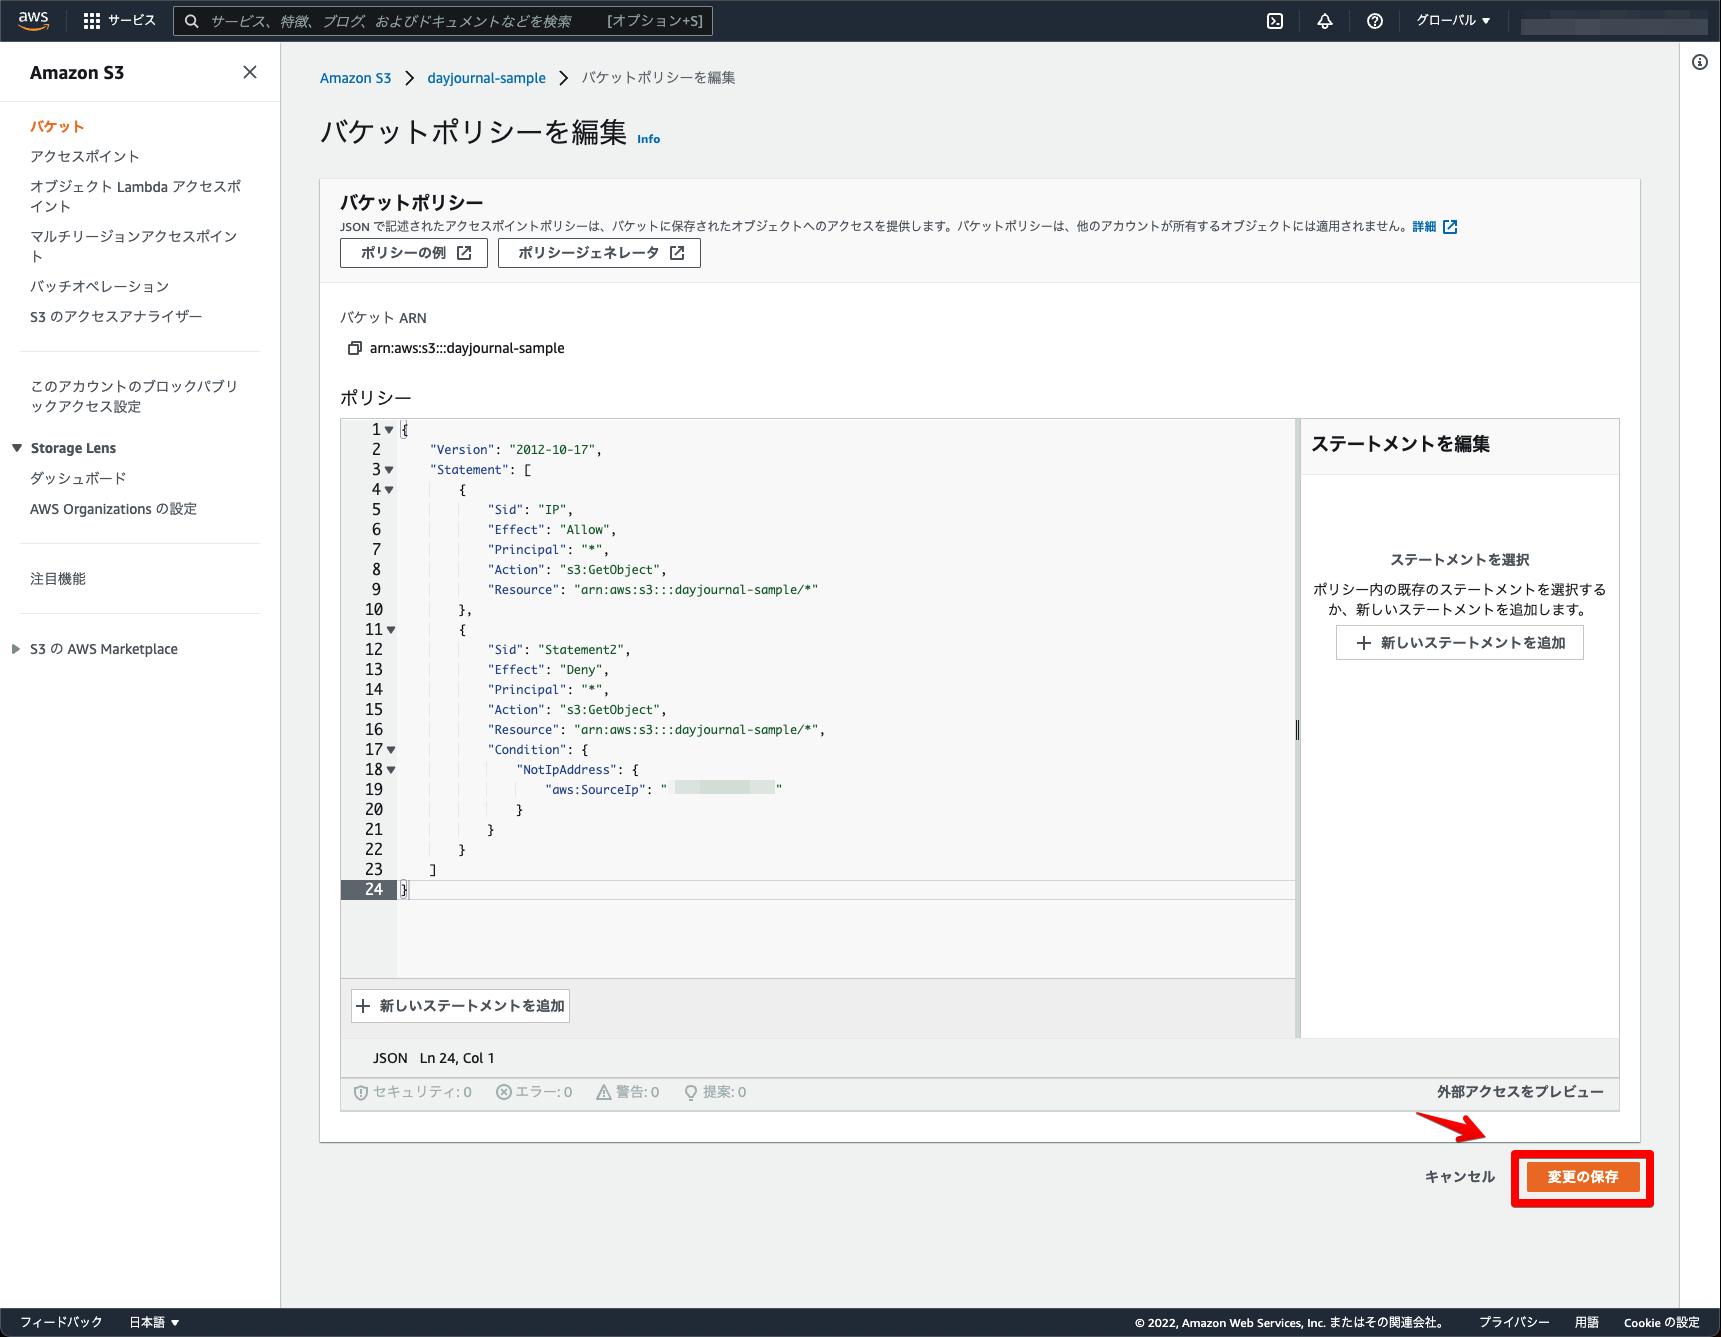The image size is (1721, 1337).
Task: Click the 警告: 0 status indicator
Action: [x=627, y=1092]
